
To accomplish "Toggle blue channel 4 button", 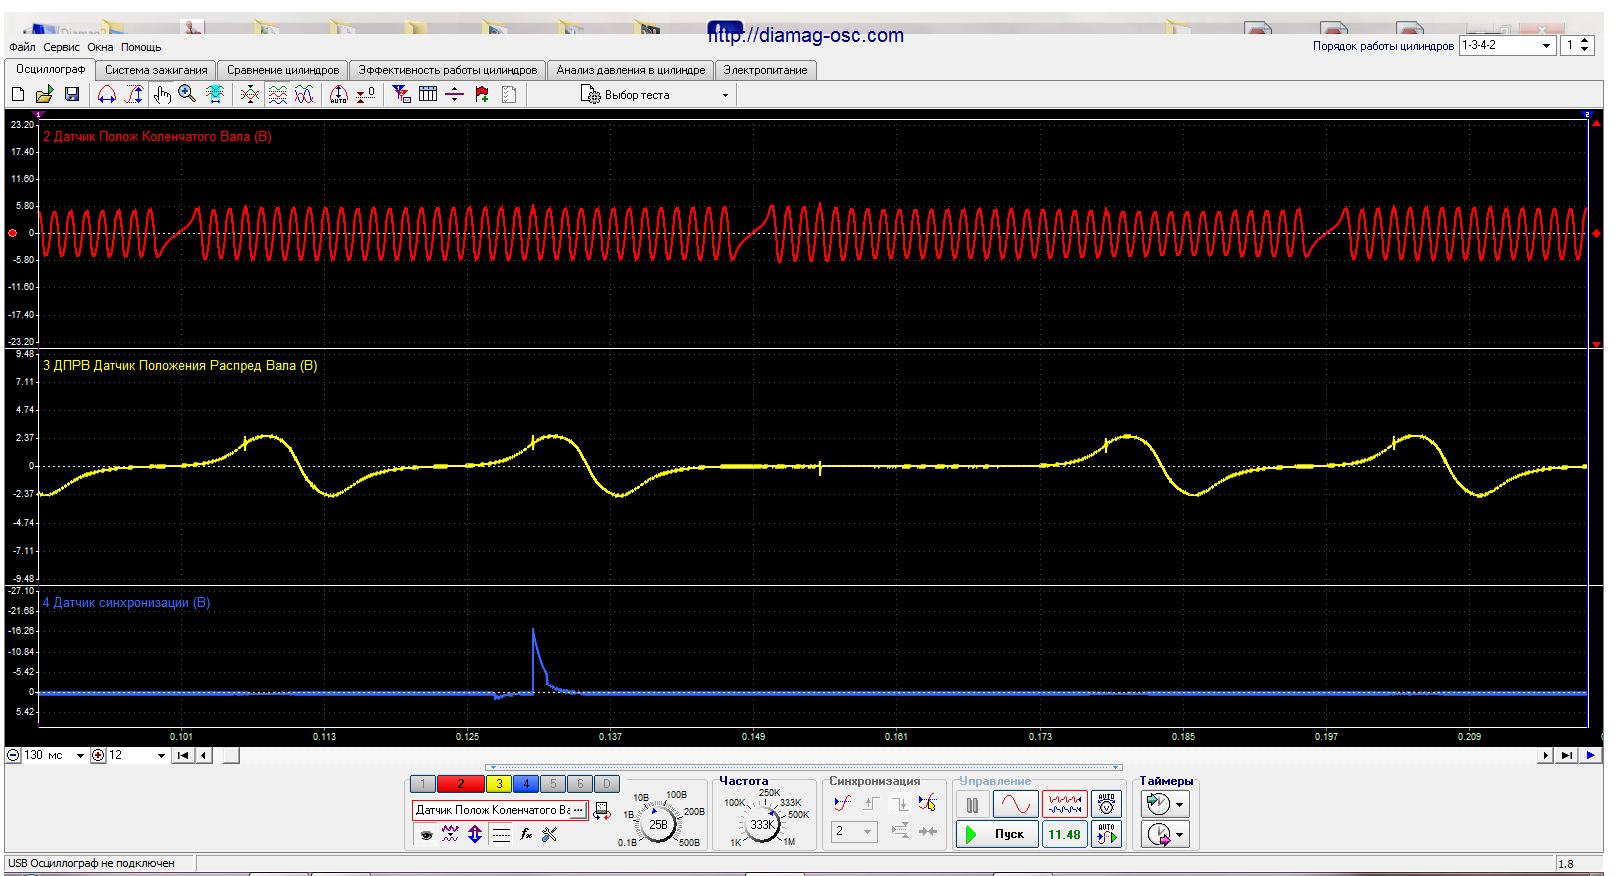I will [x=526, y=784].
